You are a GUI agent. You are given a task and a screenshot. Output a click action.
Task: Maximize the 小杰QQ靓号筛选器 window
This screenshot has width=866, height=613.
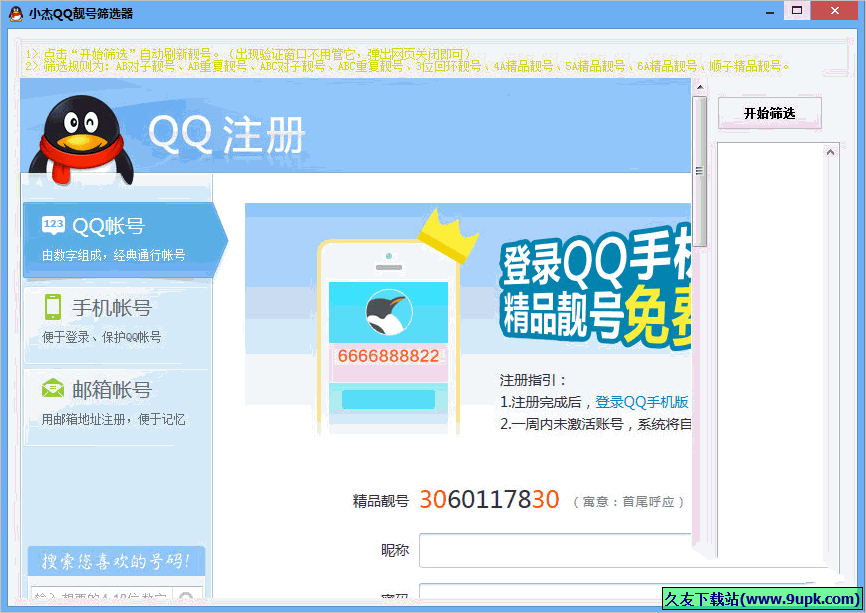click(x=796, y=10)
